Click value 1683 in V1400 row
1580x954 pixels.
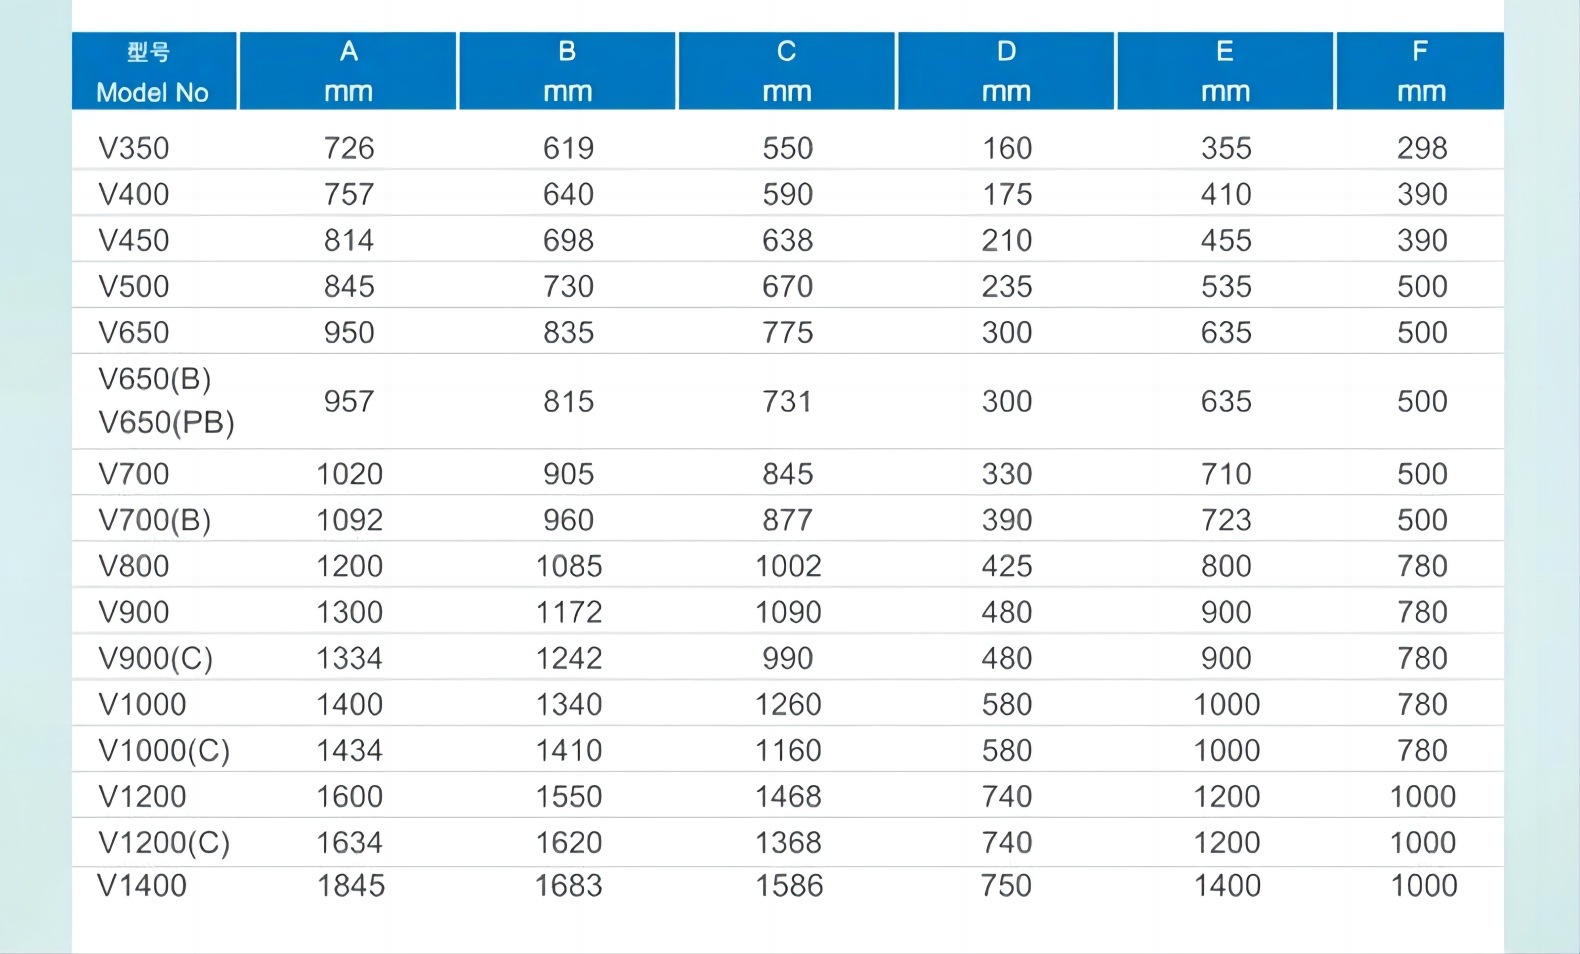(569, 885)
